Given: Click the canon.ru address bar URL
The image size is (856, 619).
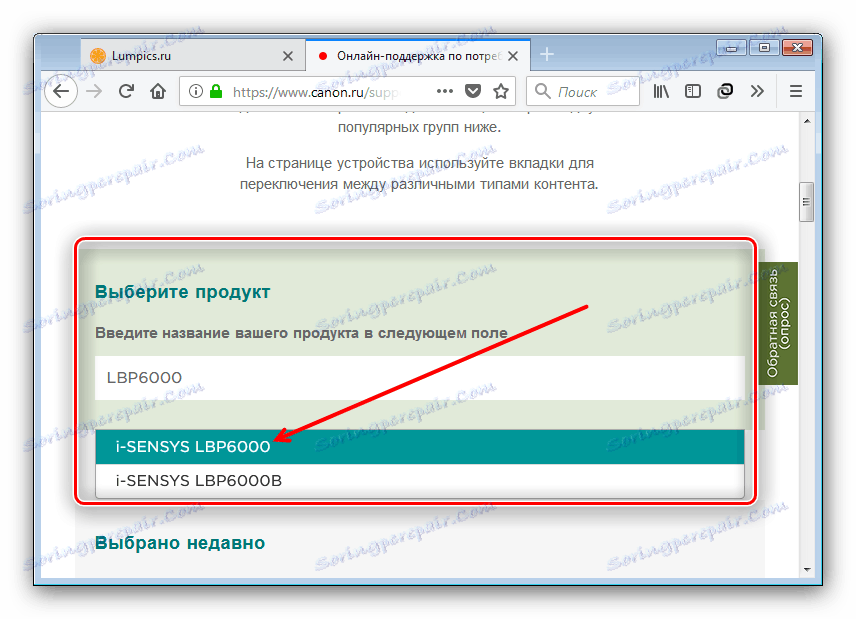Looking at the screenshot, I should tap(316, 92).
